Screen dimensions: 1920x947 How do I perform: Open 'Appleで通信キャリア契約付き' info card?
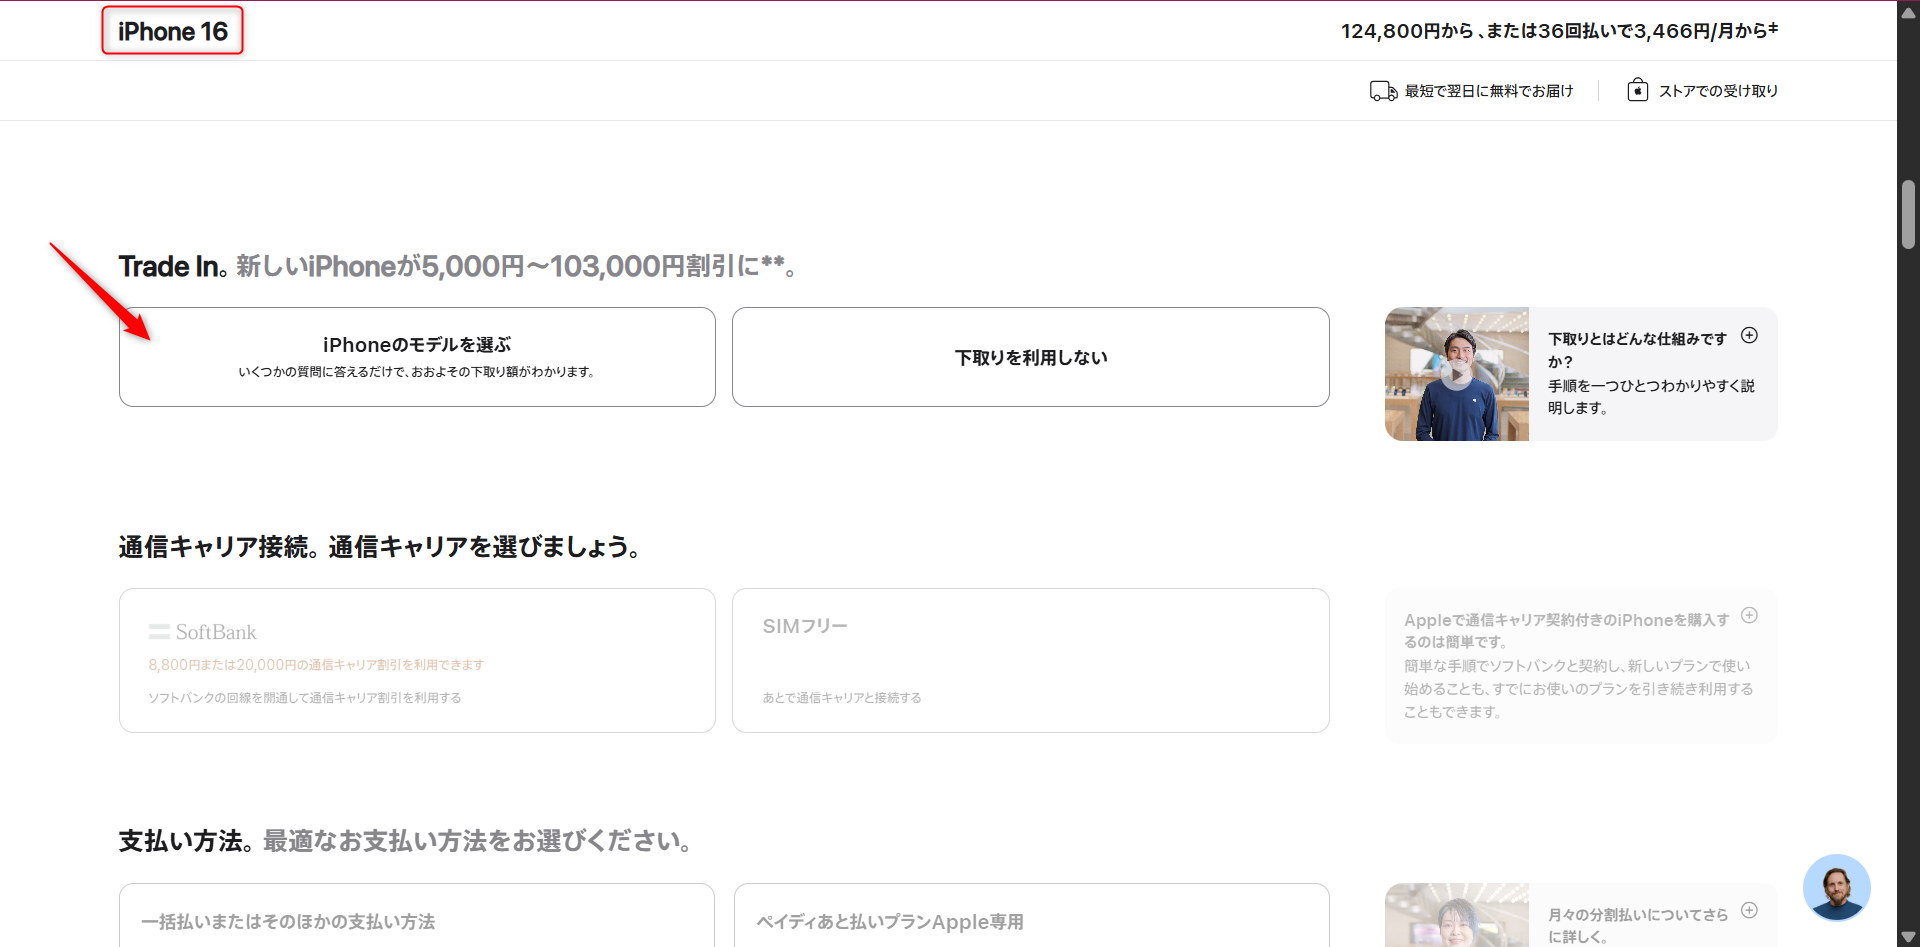click(1581, 666)
